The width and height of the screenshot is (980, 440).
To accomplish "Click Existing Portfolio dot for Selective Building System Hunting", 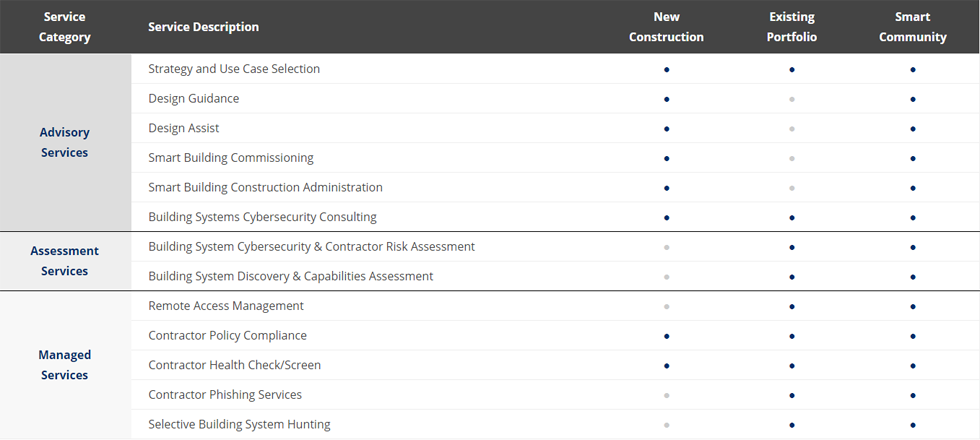I will 792,425.
